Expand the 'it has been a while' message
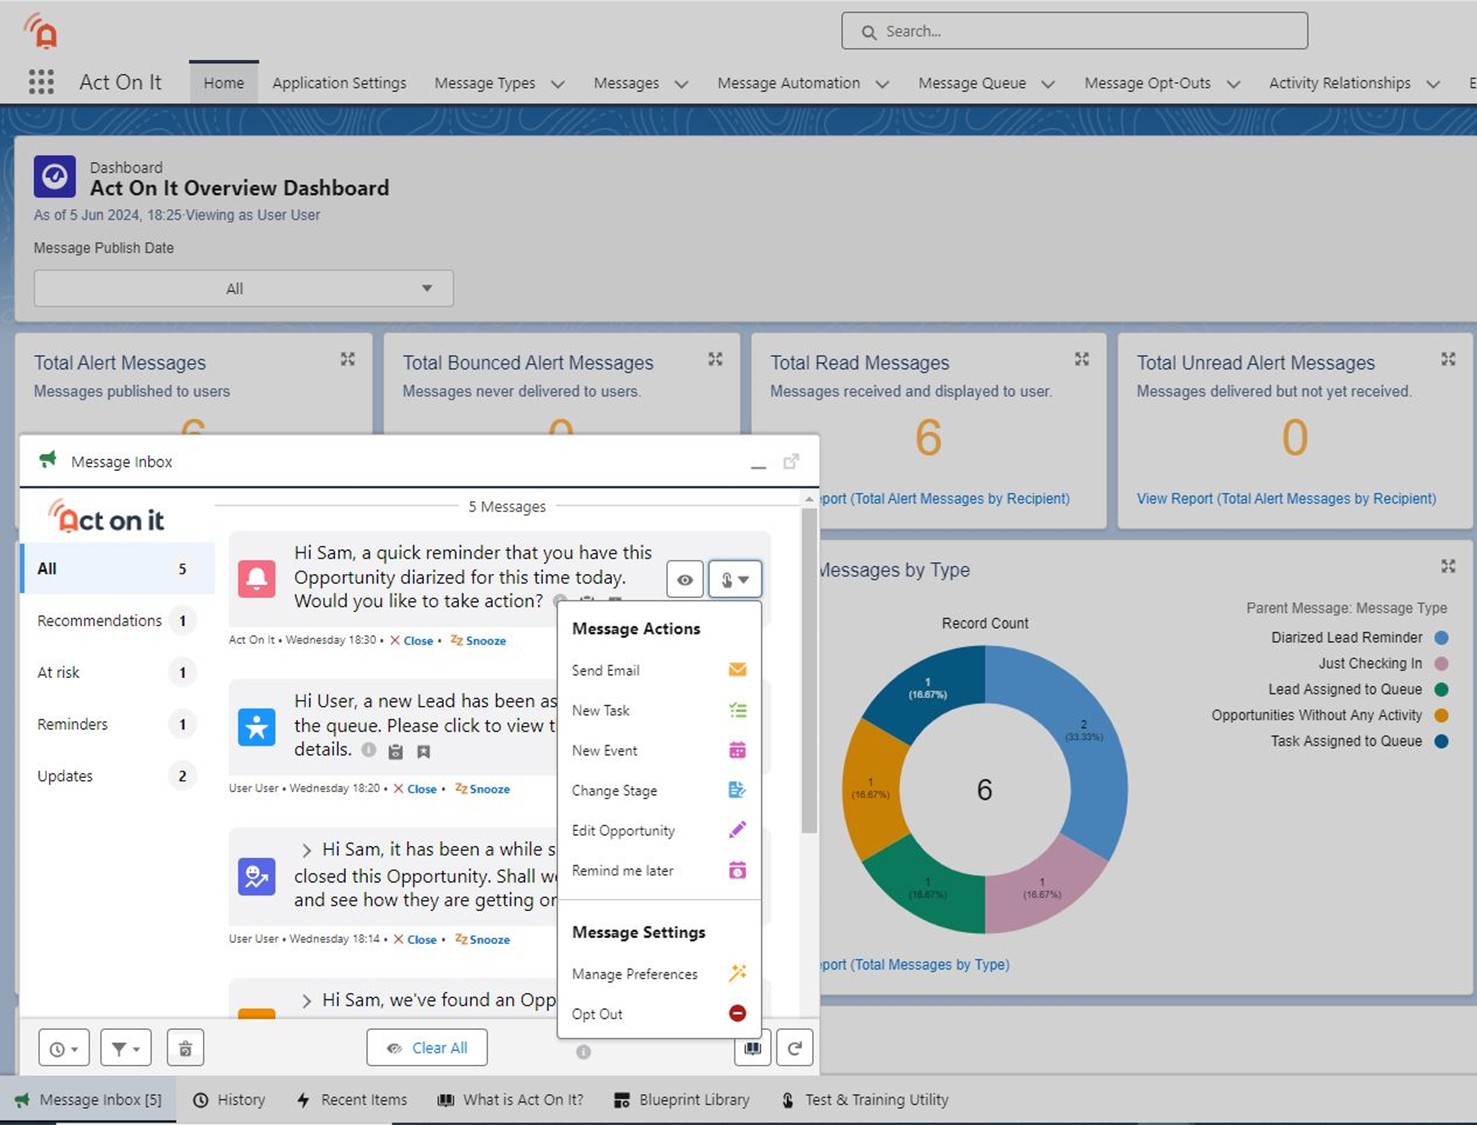The height and width of the screenshot is (1125, 1477). (306, 850)
